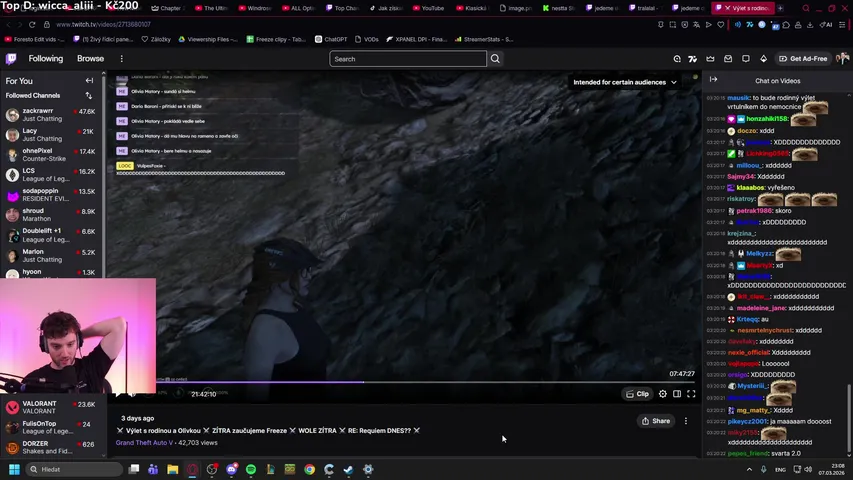Click the Task View taskbar icon

point(134,469)
